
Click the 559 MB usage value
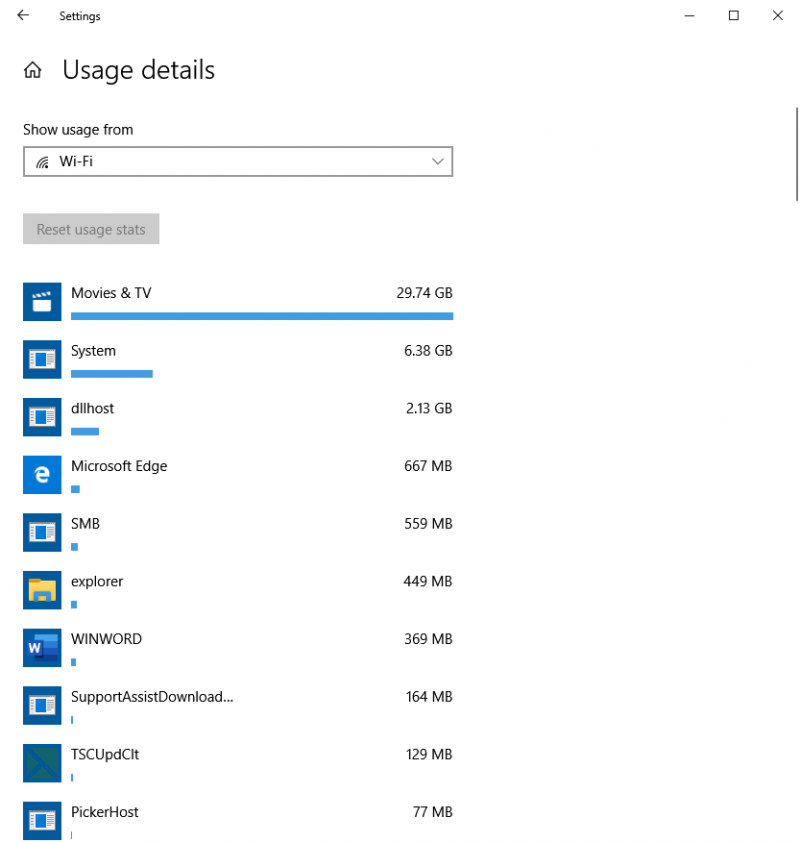(x=428, y=524)
